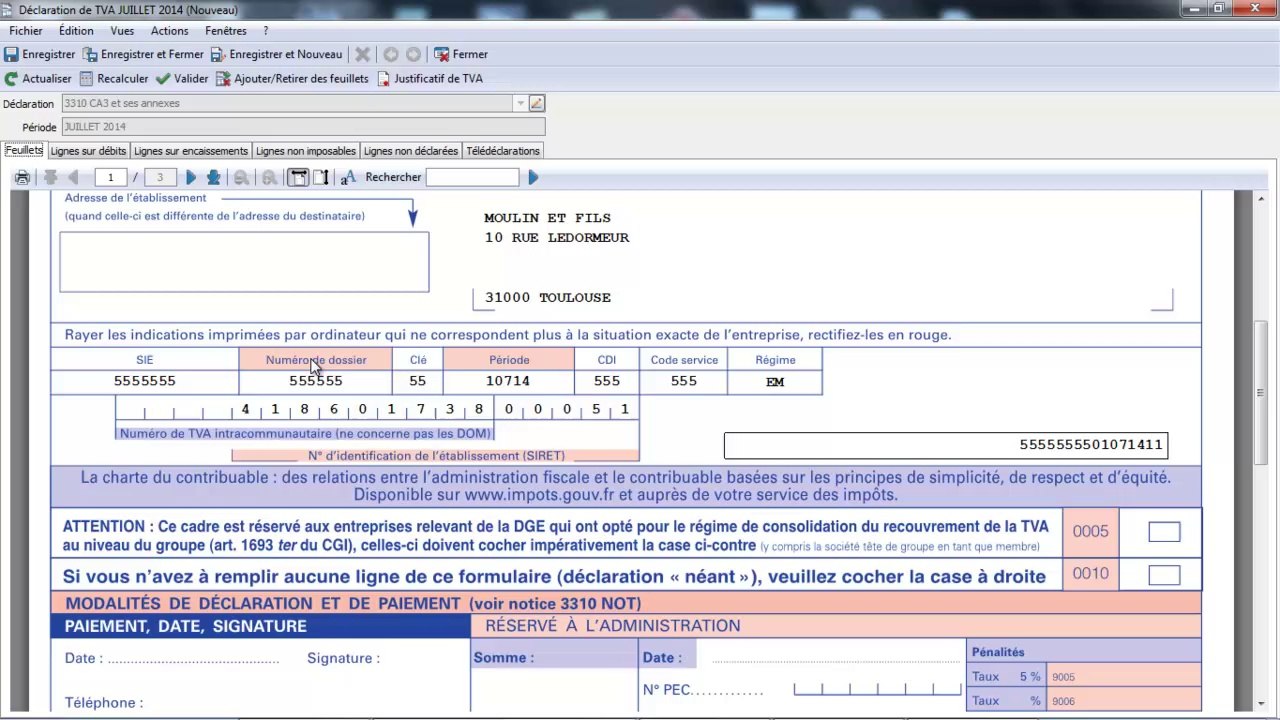This screenshot has width=1280, height=720.
Task: Focus the Rechercher search field
Action: pyautogui.click(x=472, y=178)
